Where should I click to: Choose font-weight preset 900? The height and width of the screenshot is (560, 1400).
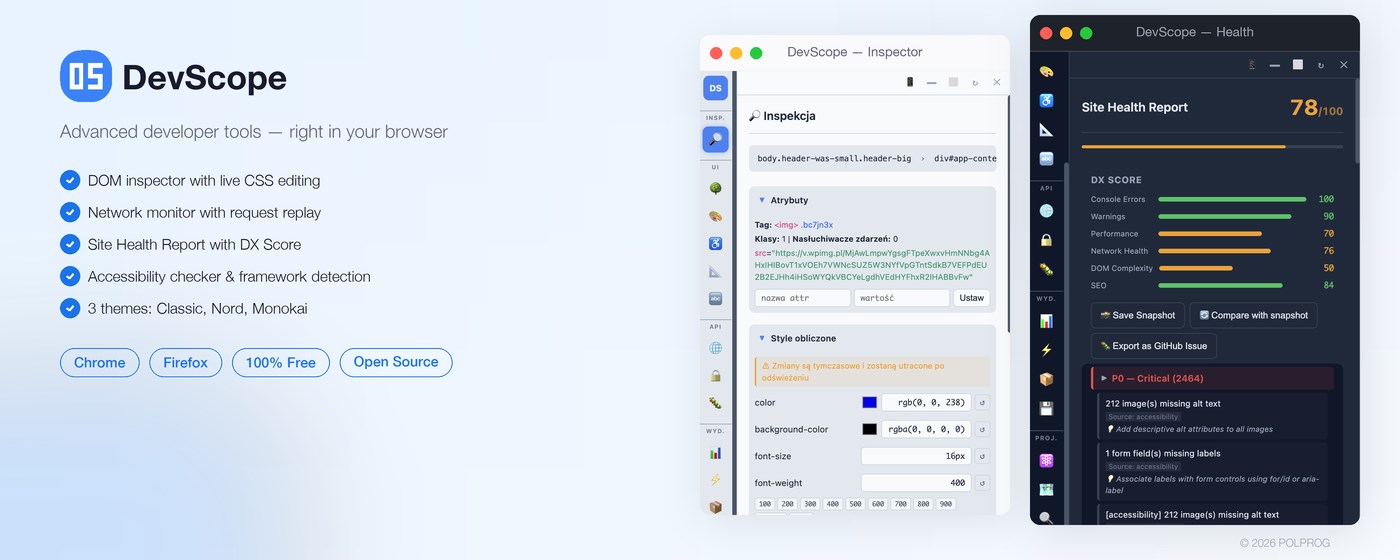(x=946, y=504)
